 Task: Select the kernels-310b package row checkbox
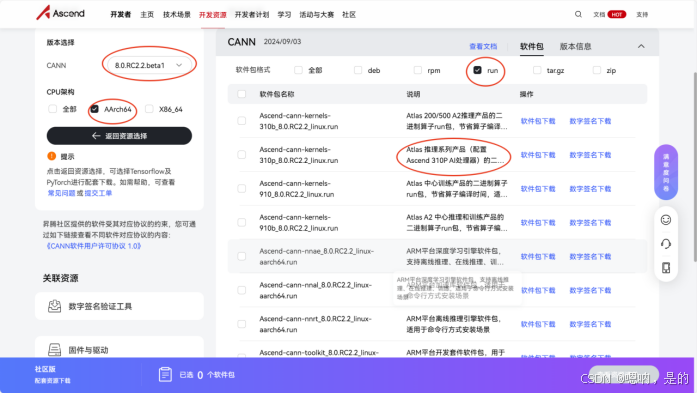point(241,121)
